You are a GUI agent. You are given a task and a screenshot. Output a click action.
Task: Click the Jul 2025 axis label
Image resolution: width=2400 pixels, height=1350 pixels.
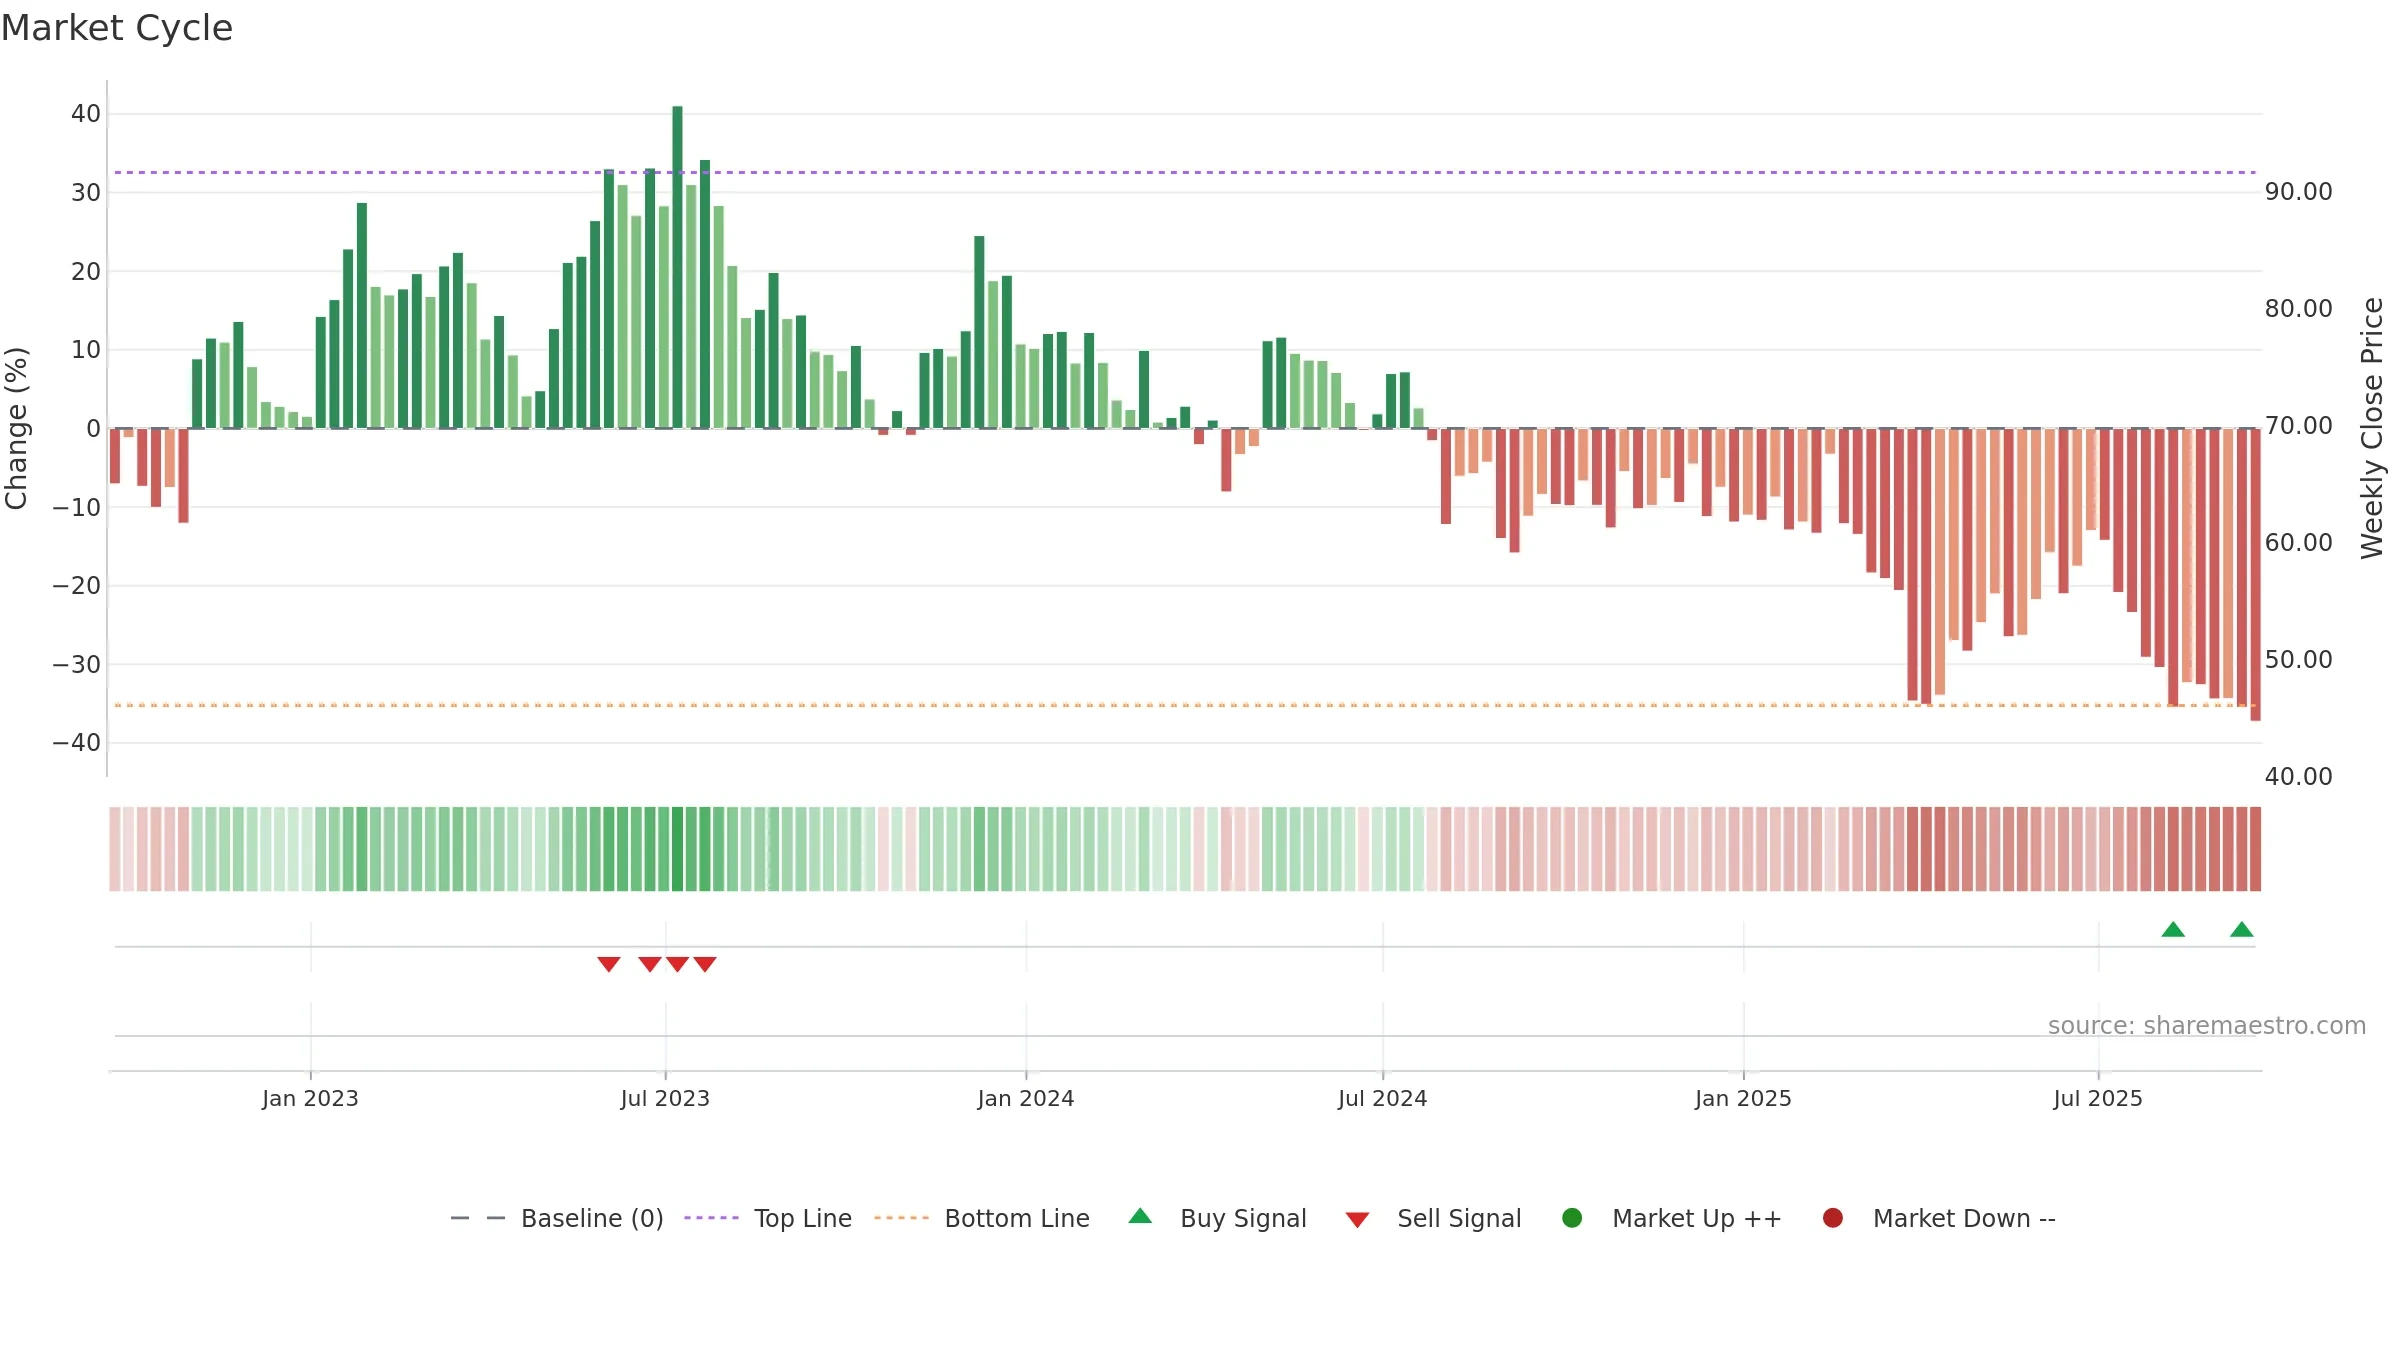coord(2098,1098)
